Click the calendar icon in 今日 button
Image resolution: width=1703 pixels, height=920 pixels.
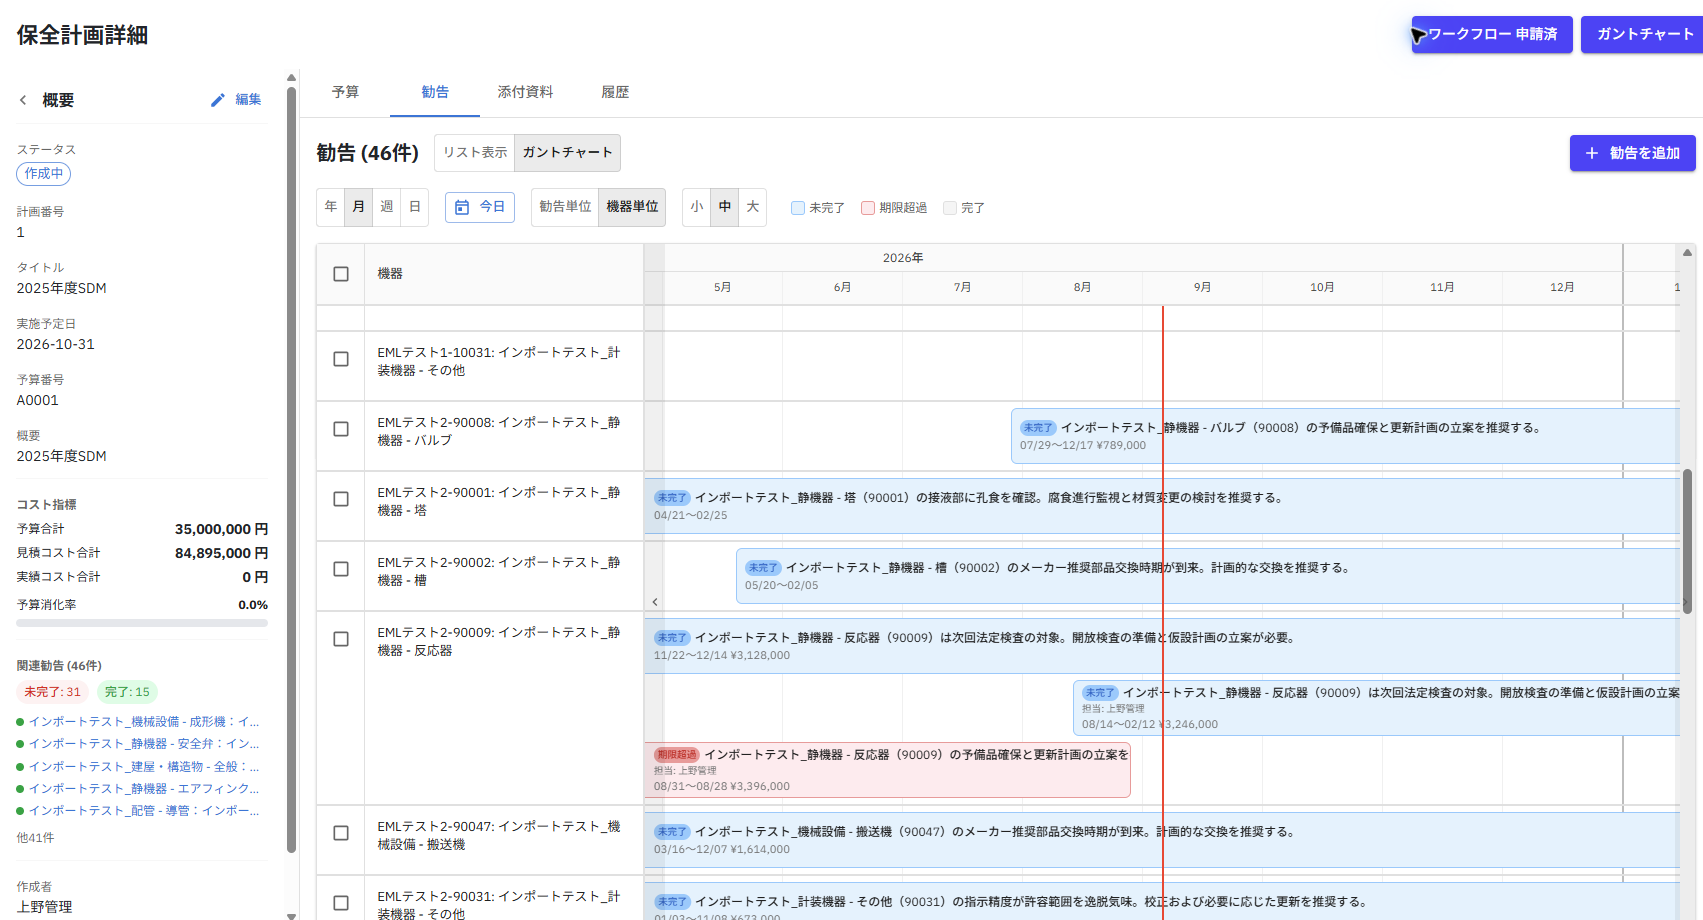click(x=462, y=207)
